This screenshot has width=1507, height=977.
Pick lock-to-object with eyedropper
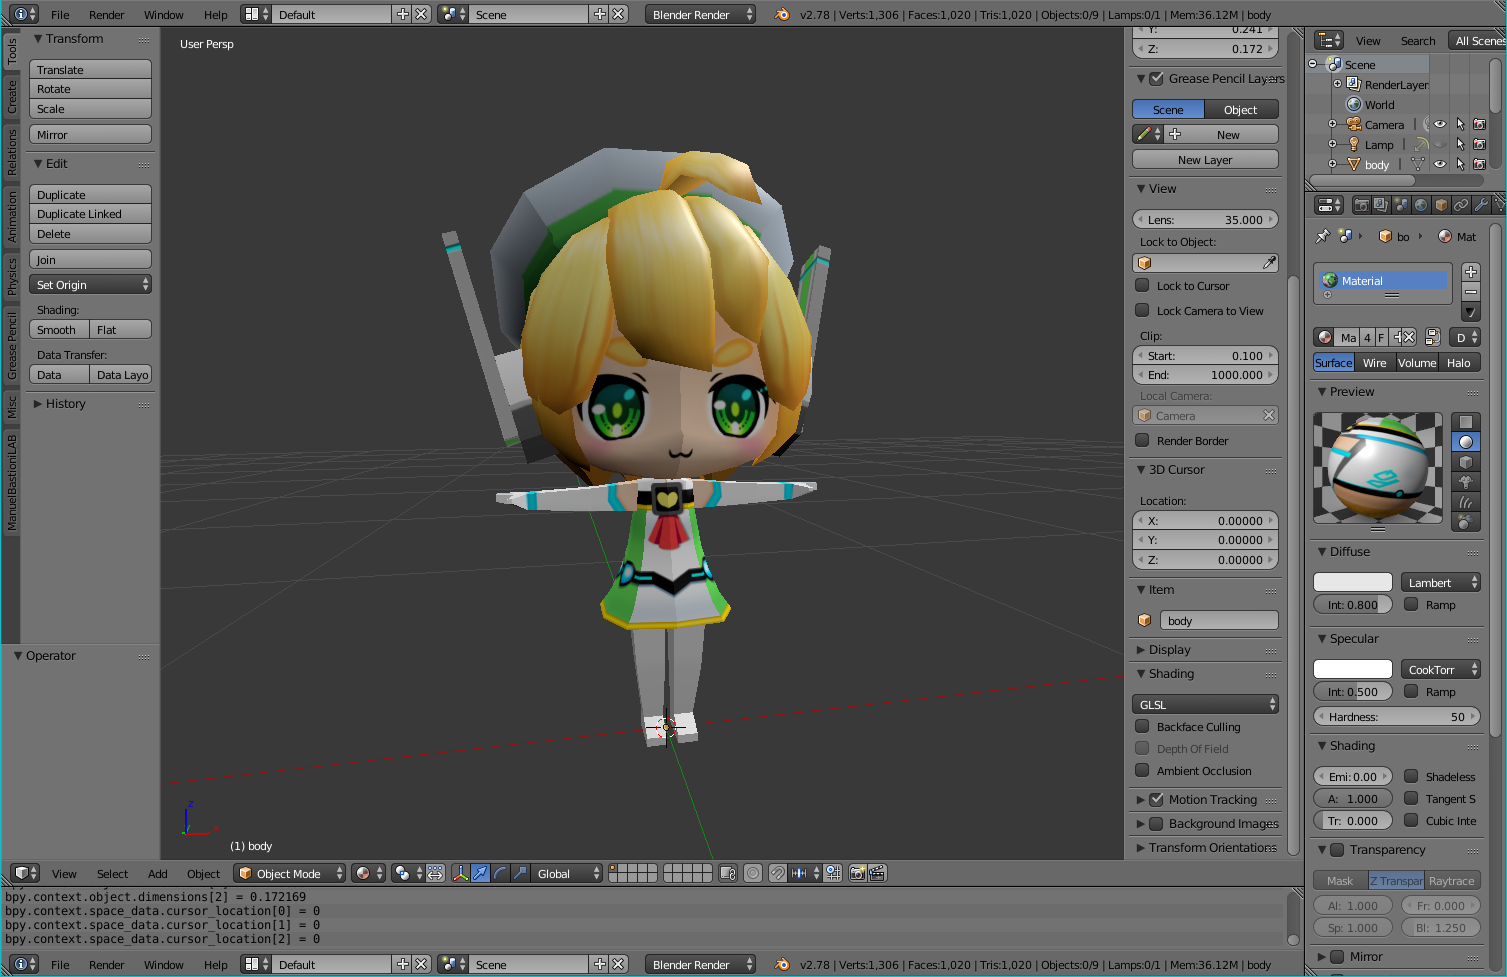pos(1269,263)
